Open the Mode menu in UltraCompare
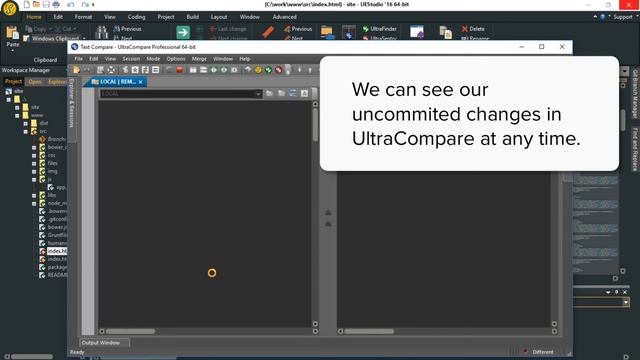 pos(153,59)
